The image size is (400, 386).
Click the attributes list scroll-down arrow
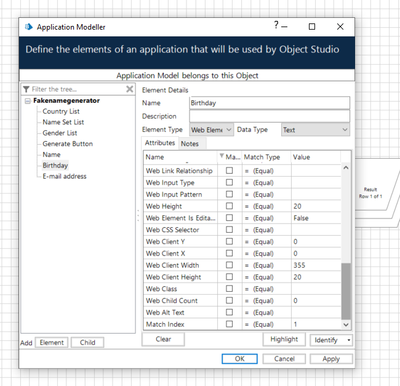(346, 324)
